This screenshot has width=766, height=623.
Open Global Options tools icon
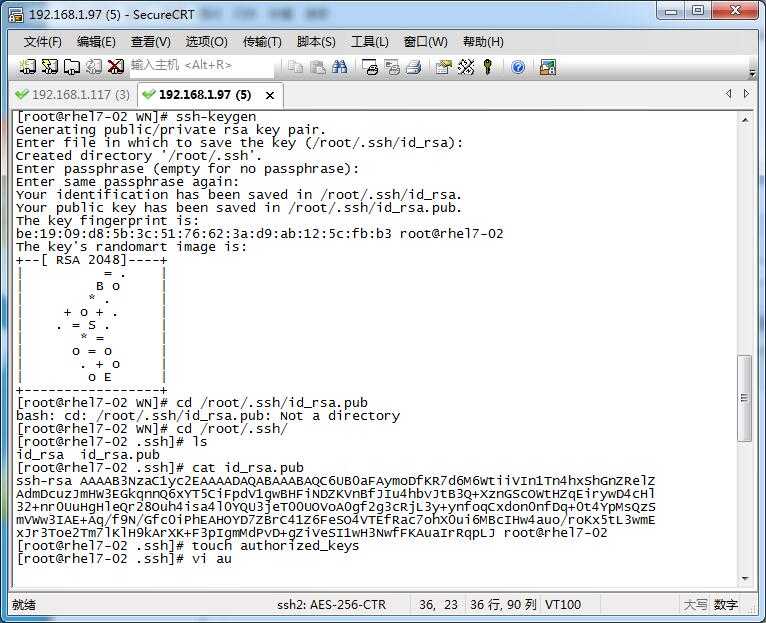coord(466,66)
